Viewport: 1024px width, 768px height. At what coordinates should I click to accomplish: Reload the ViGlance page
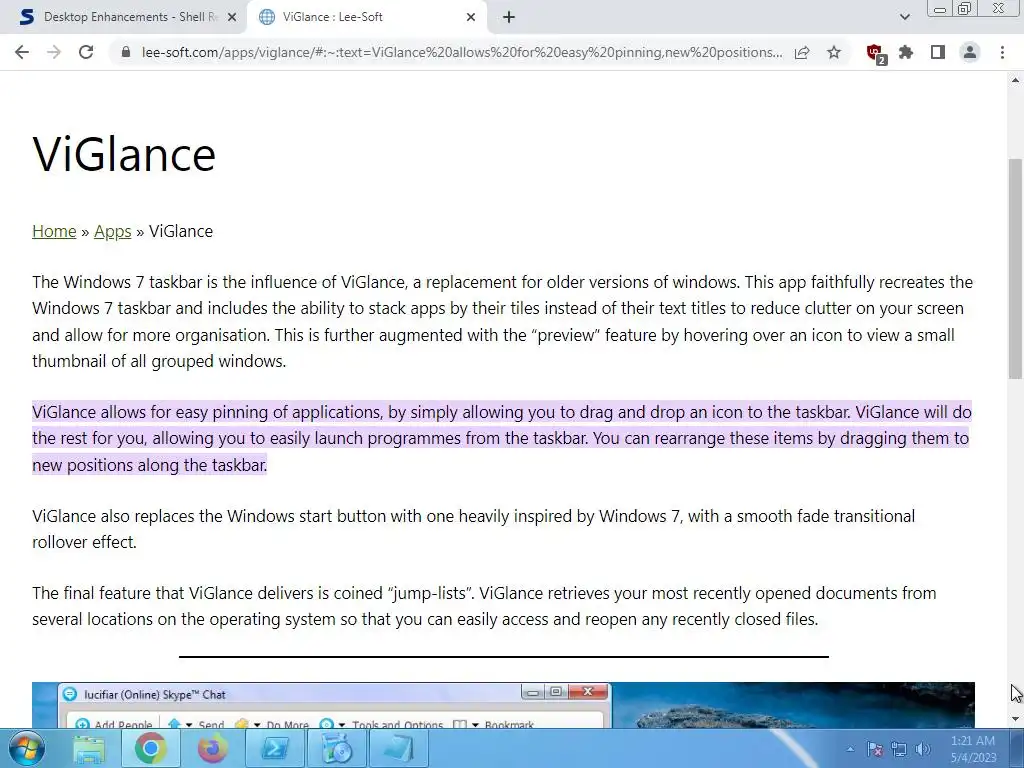coord(86,52)
